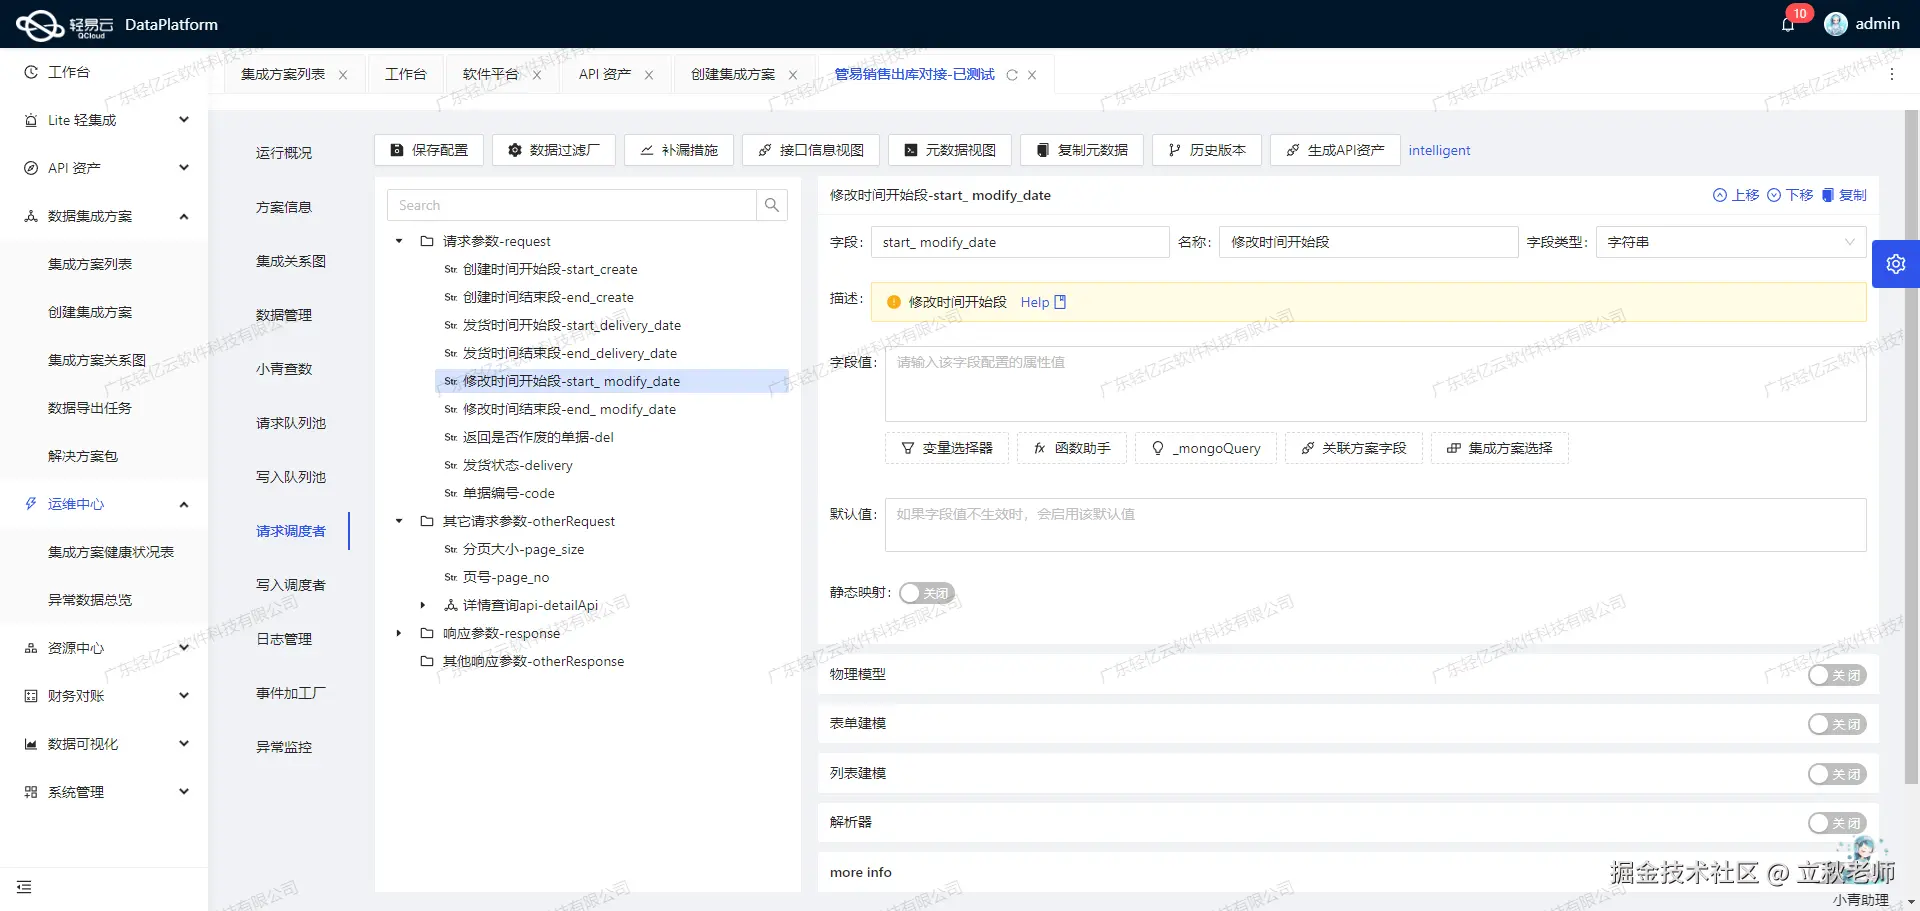Expand the 详情查询api-detailApi node
Viewport: 1920px width, 911px height.
421,605
